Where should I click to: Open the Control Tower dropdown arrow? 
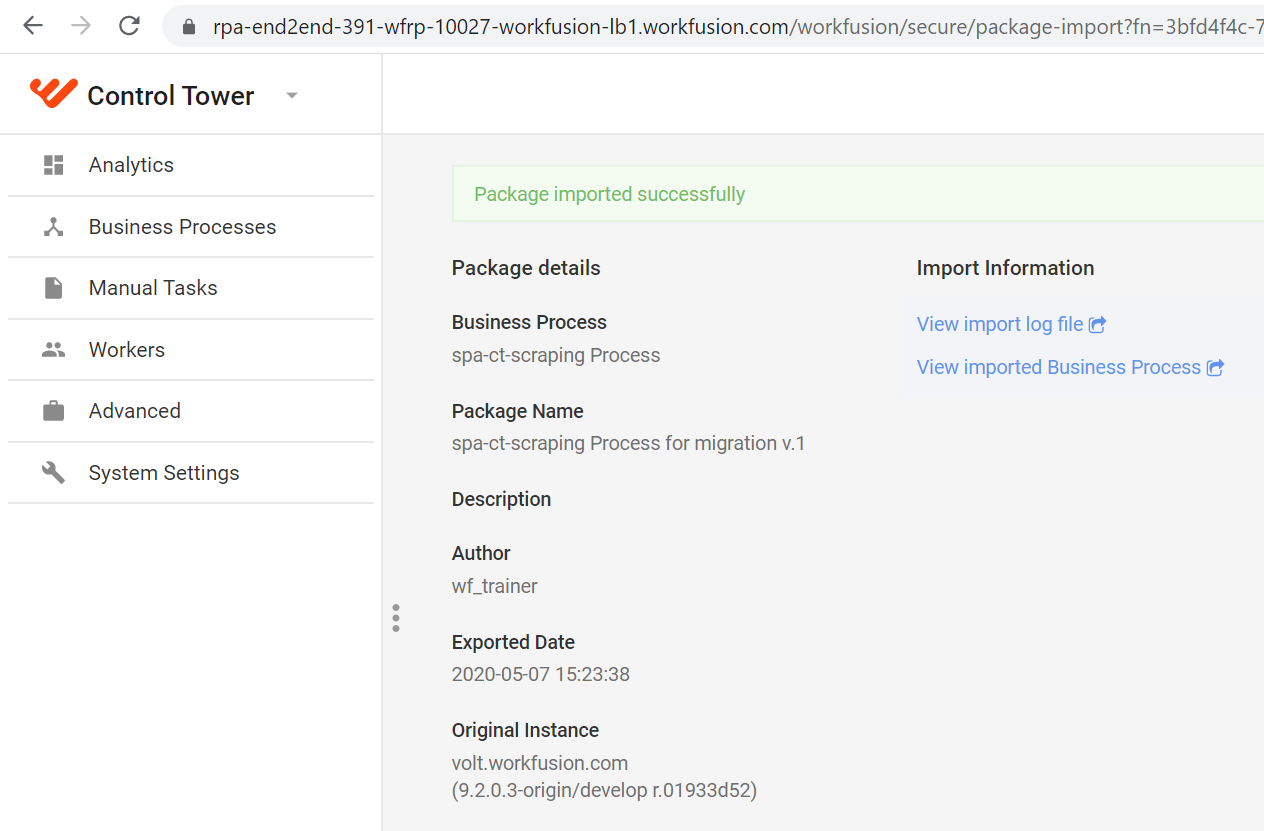tap(292, 95)
